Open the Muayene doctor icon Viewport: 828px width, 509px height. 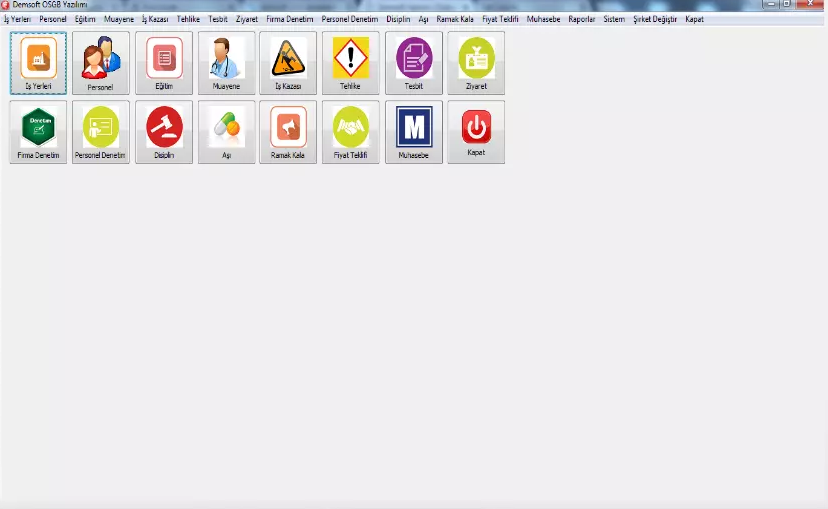(x=226, y=62)
